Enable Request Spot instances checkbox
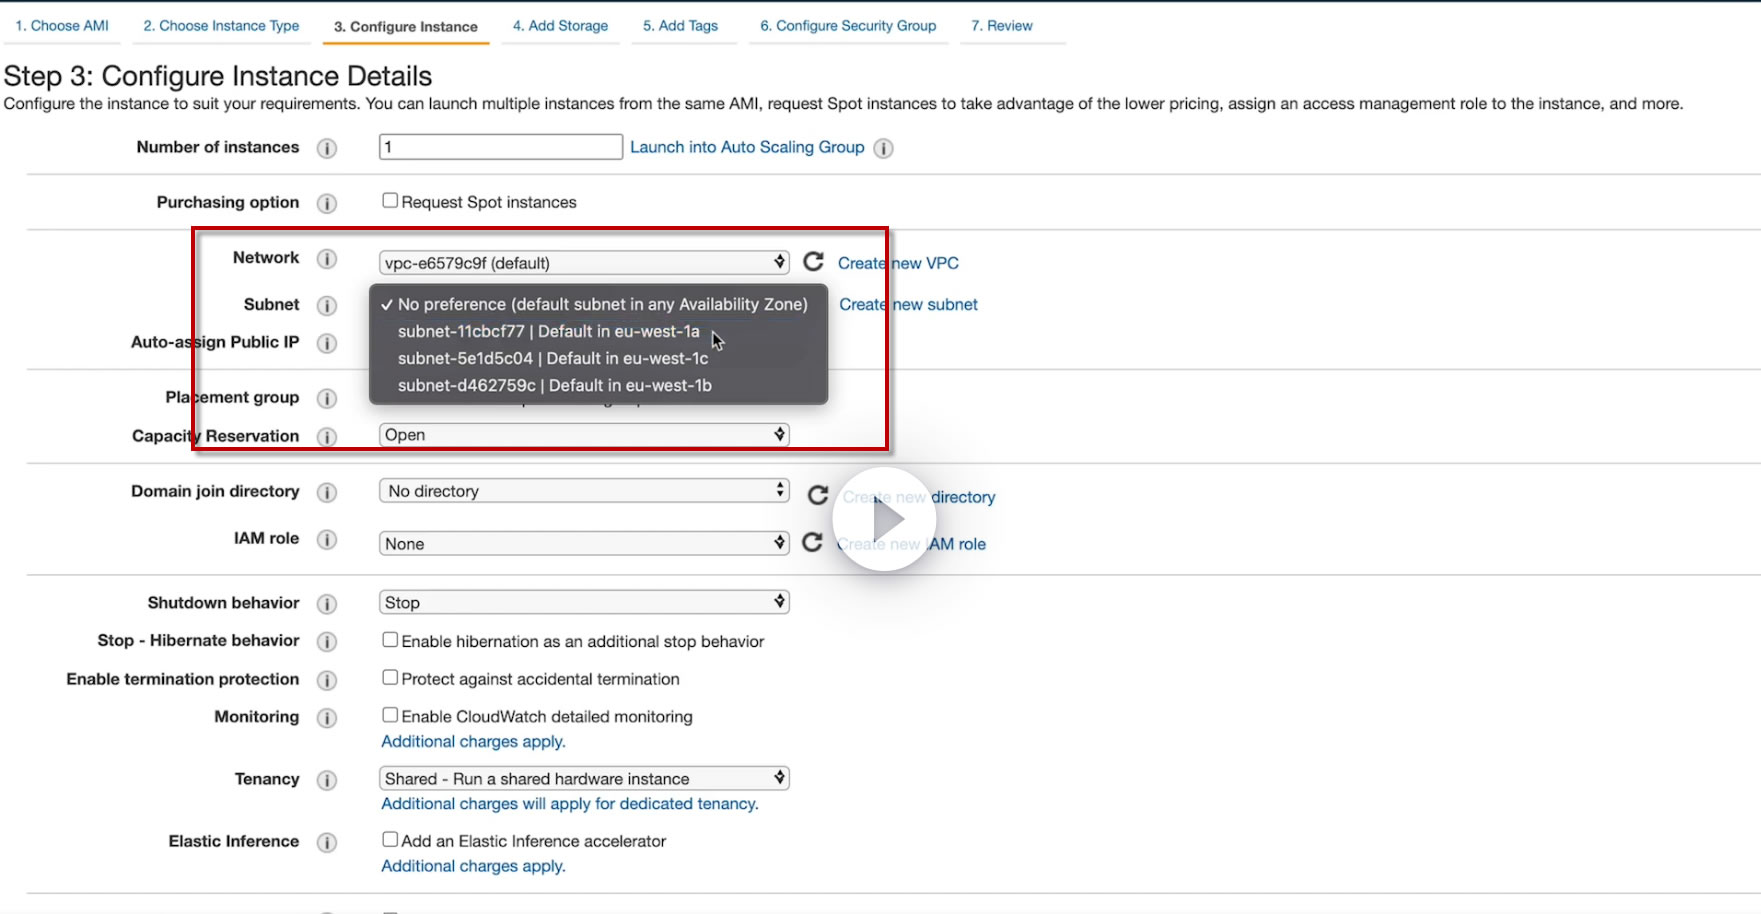This screenshot has width=1761, height=914. tap(390, 201)
